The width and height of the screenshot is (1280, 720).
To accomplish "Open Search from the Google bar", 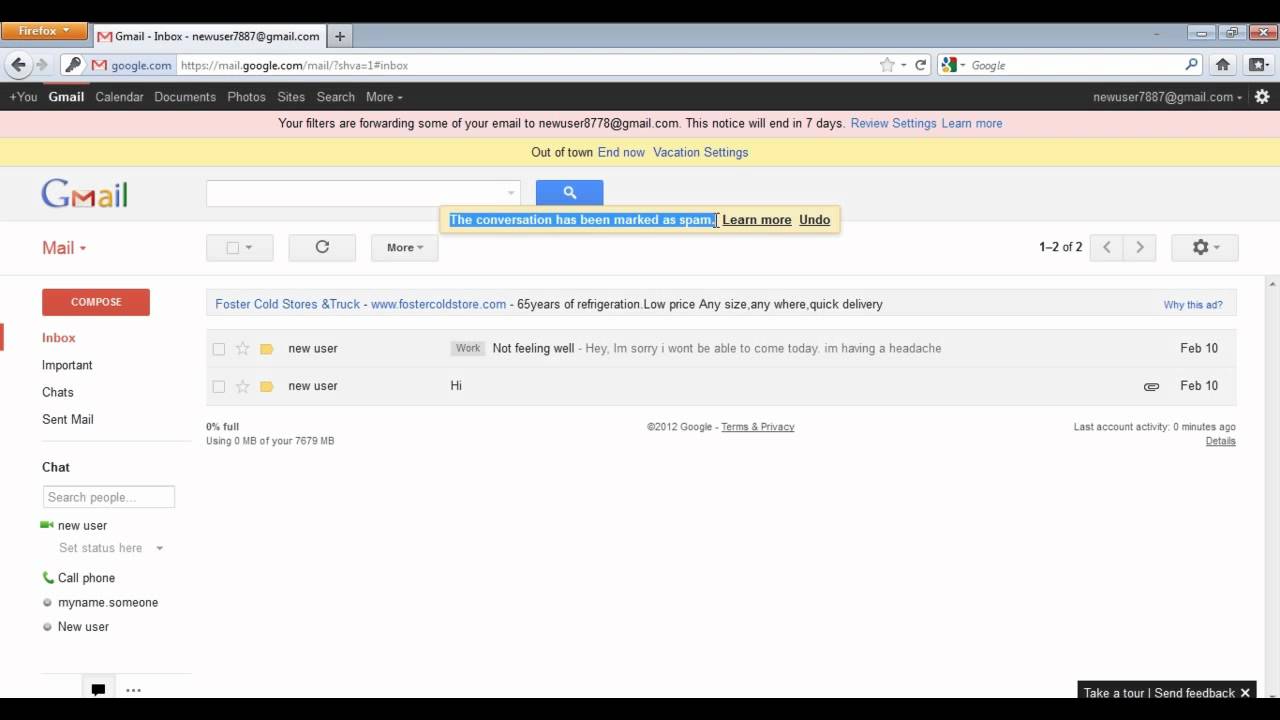I will (x=336, y=97).
